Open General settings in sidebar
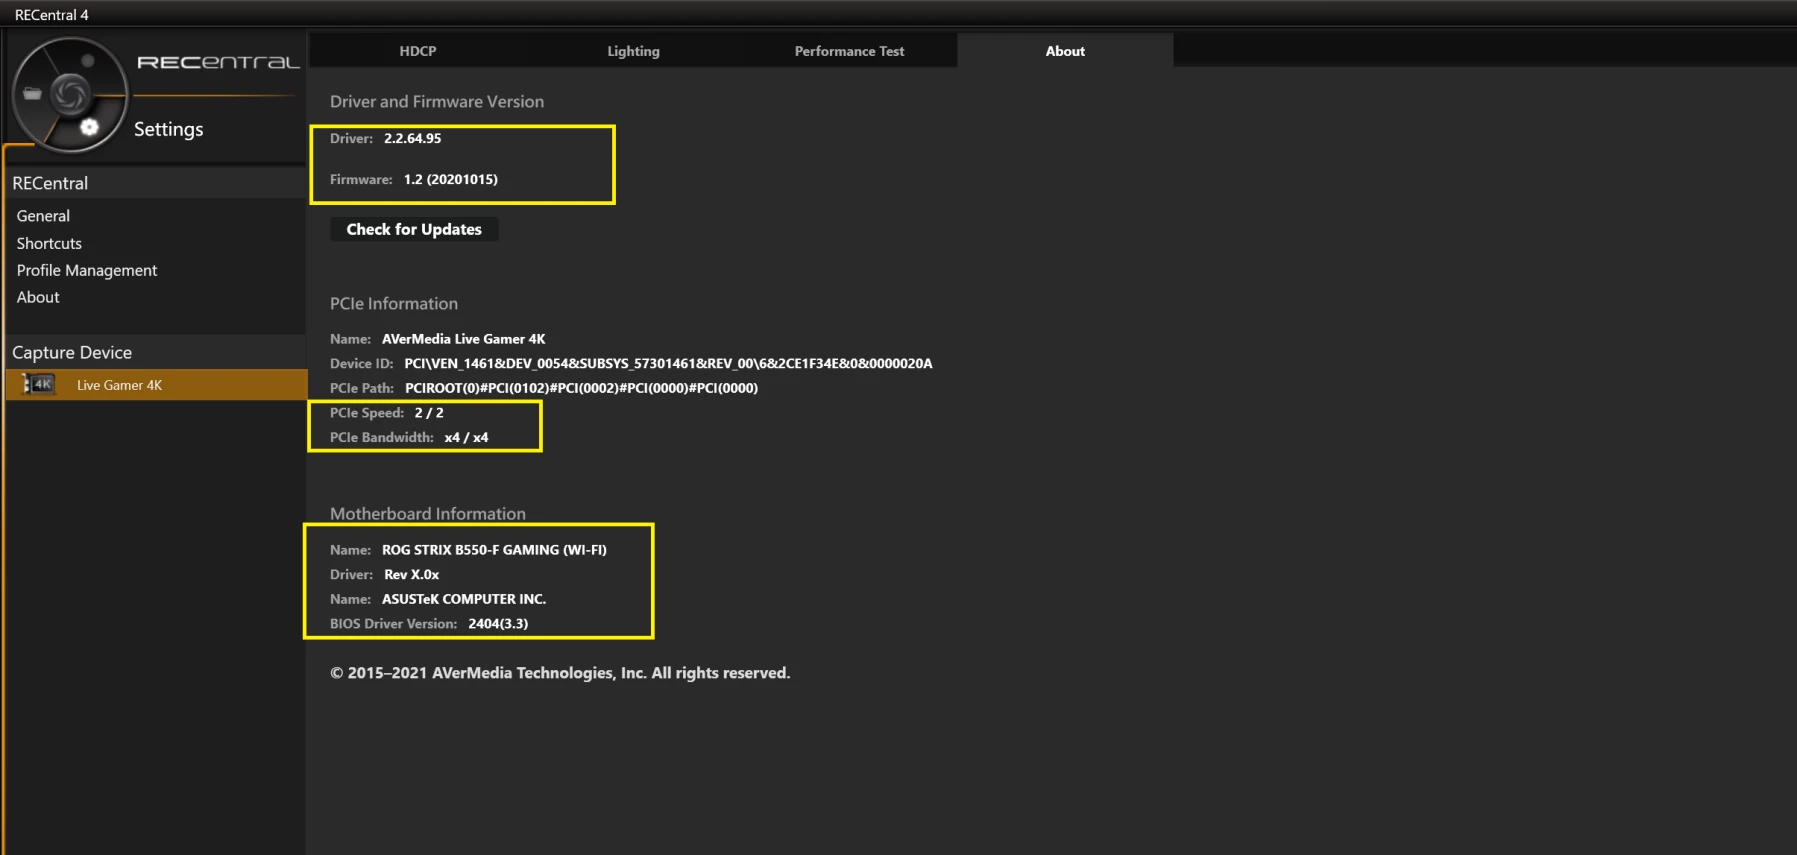Screen dimensions: 1797x855 click(43, 216)
